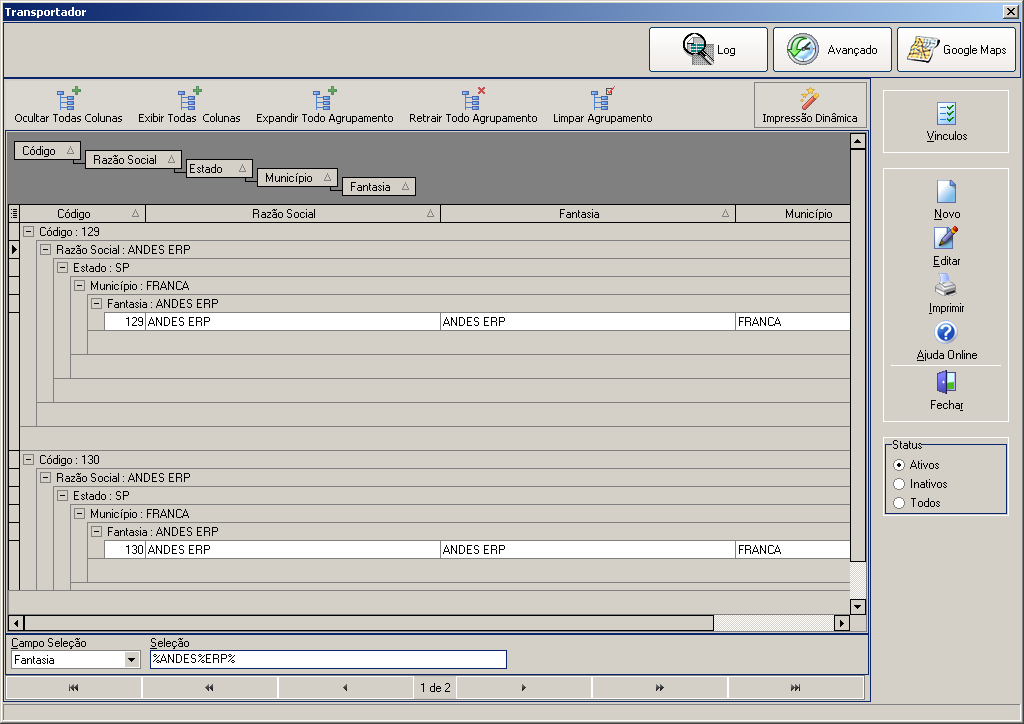Go to next record arrow
Image resolution: width=1024 pixels, height=724 pixels.
point(524,687)
